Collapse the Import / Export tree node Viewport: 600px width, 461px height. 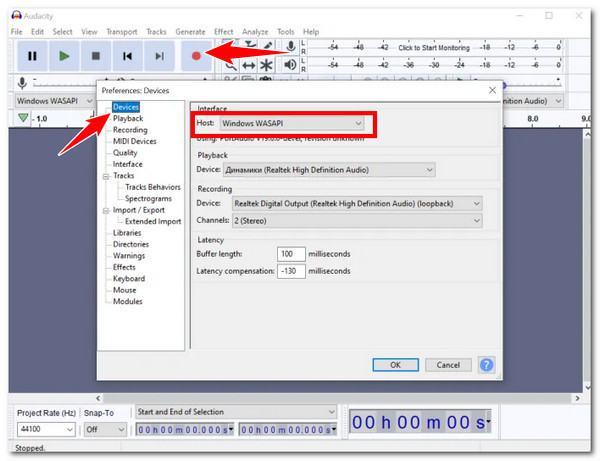point(106,211)
